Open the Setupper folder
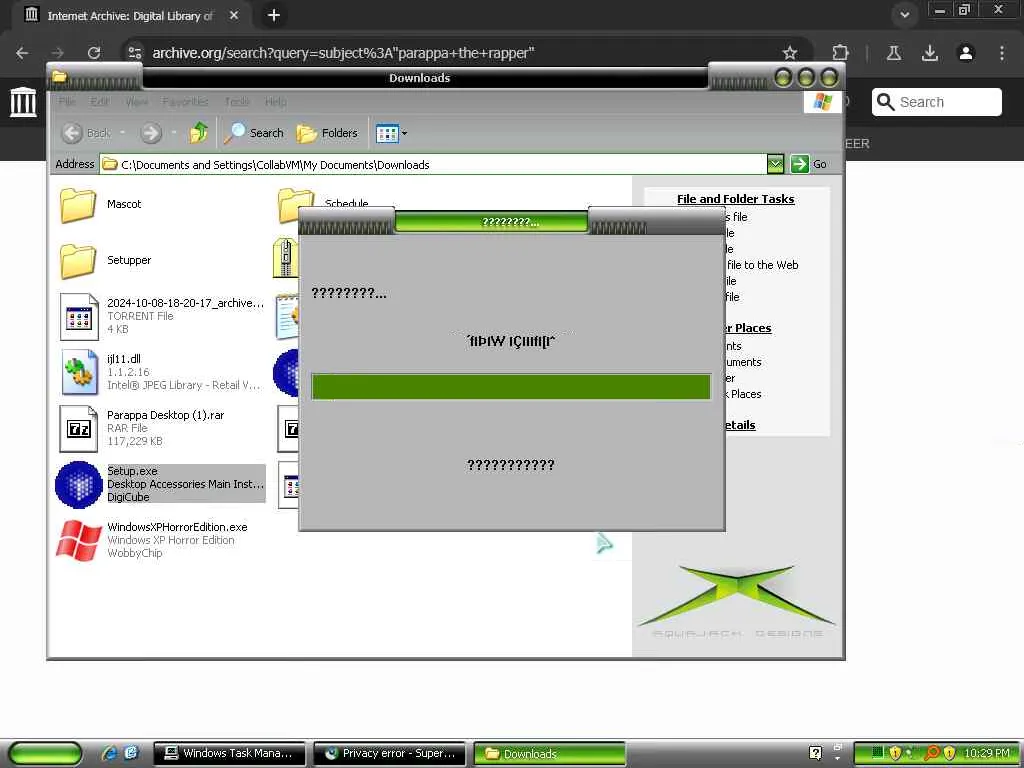1024x768 pixels. point(78,261)
